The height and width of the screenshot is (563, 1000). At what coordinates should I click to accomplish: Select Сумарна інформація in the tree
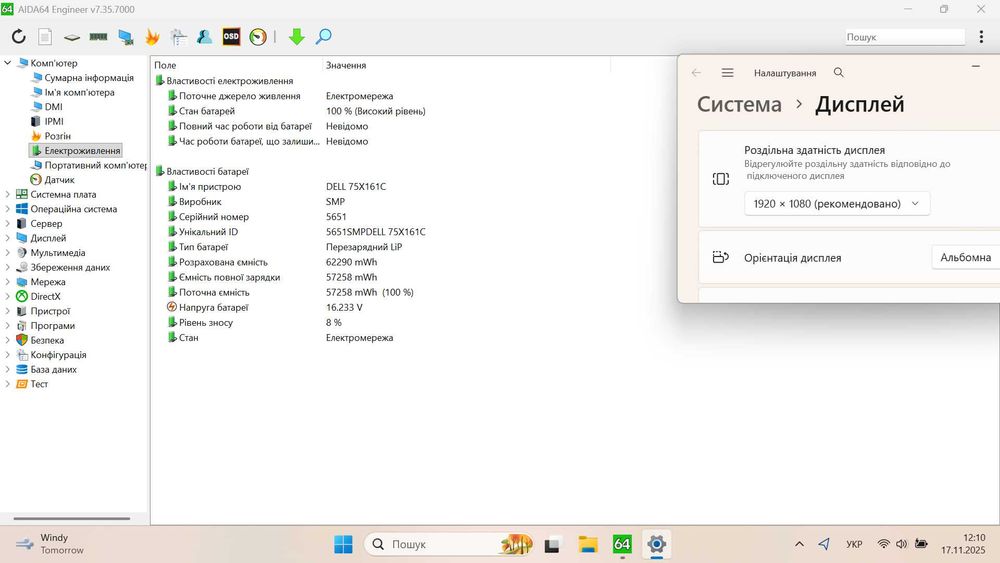(89, 78)
